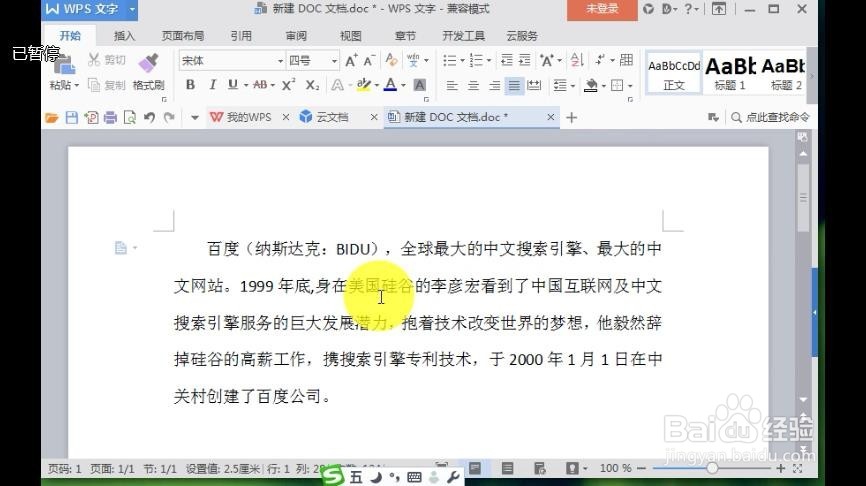This screenshot has height=486, width=866.
Task: Open file with folder icon
Action: coord(51,117)
